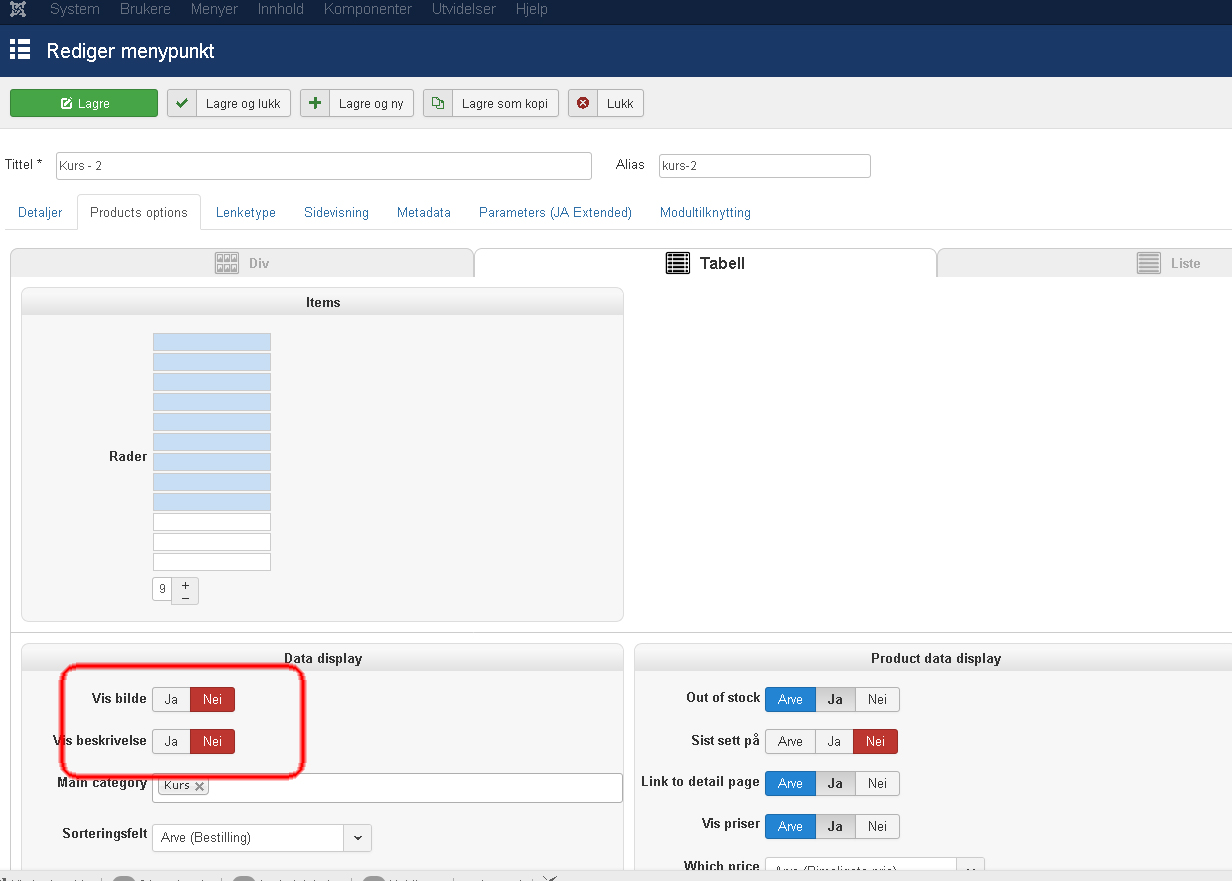Click the checkmark Lagre og lukk icon
Image resolution: width=1232 pixels, height=881 pixels.
pyautogui.click(x=182, y=103)
